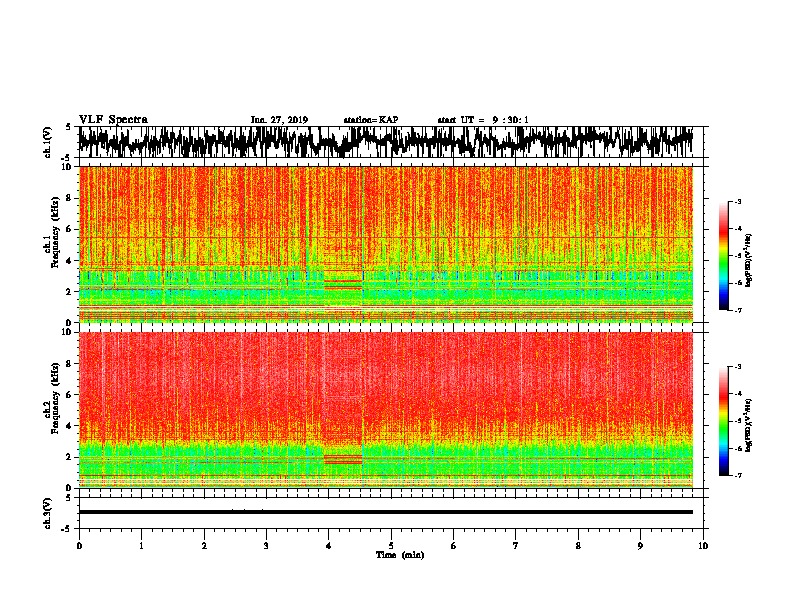Click the time axis tick label "2"
792x612 pixels.
pos(204,546)
